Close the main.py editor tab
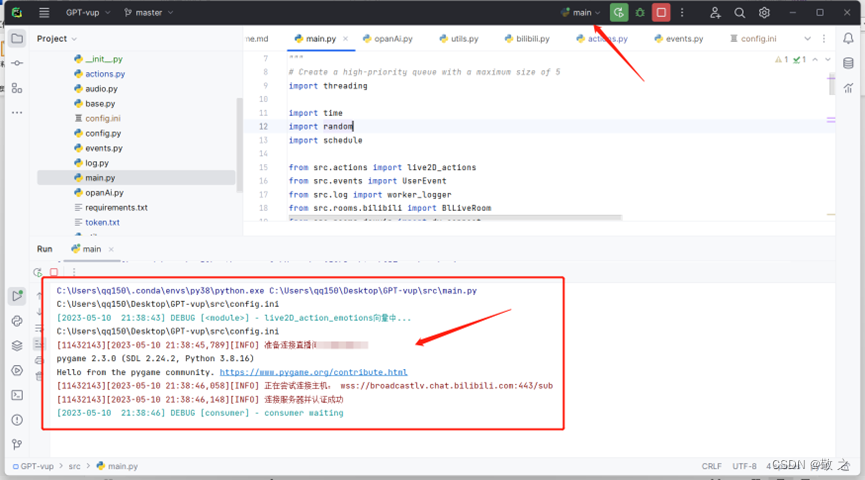Image resolution: width=865 pixels, height=480 pixels. pos(345,39)
